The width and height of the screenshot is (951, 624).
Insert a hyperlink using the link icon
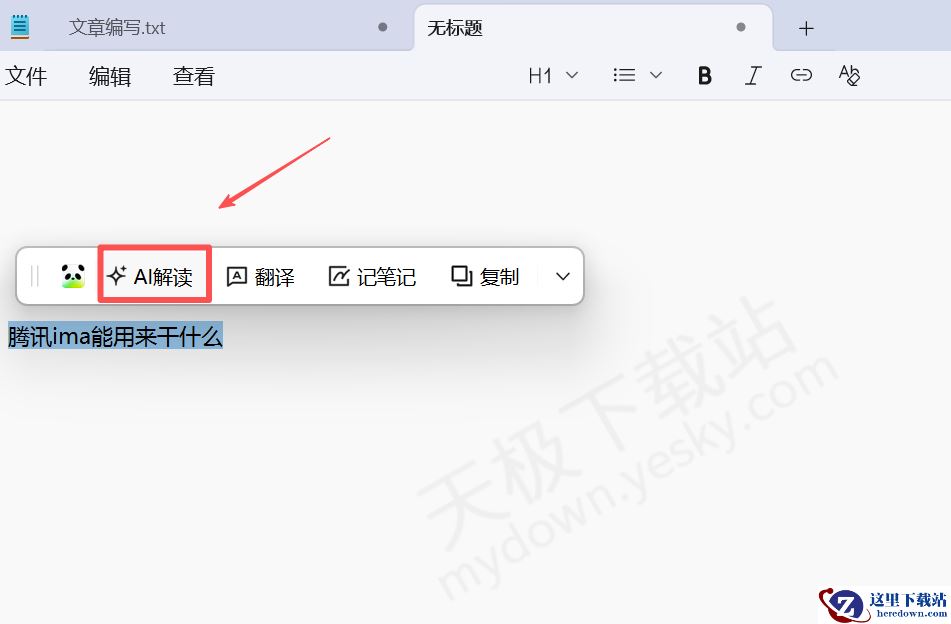[800, 75]
